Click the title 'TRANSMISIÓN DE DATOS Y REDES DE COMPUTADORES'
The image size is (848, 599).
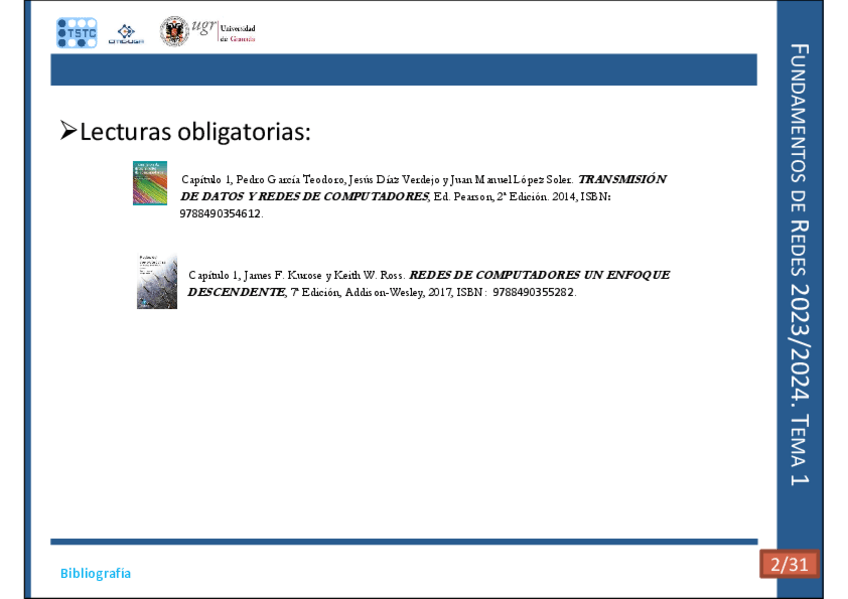click(423, 188)
